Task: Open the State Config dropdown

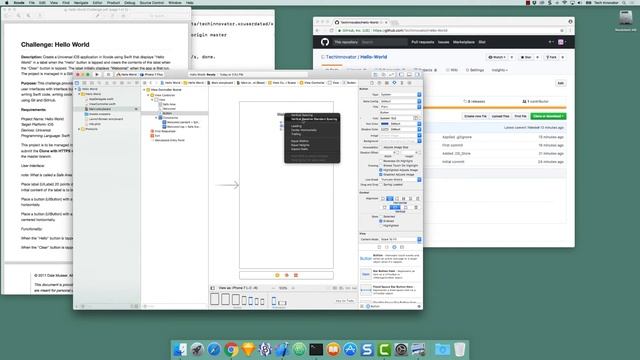Action: (400, 101)
